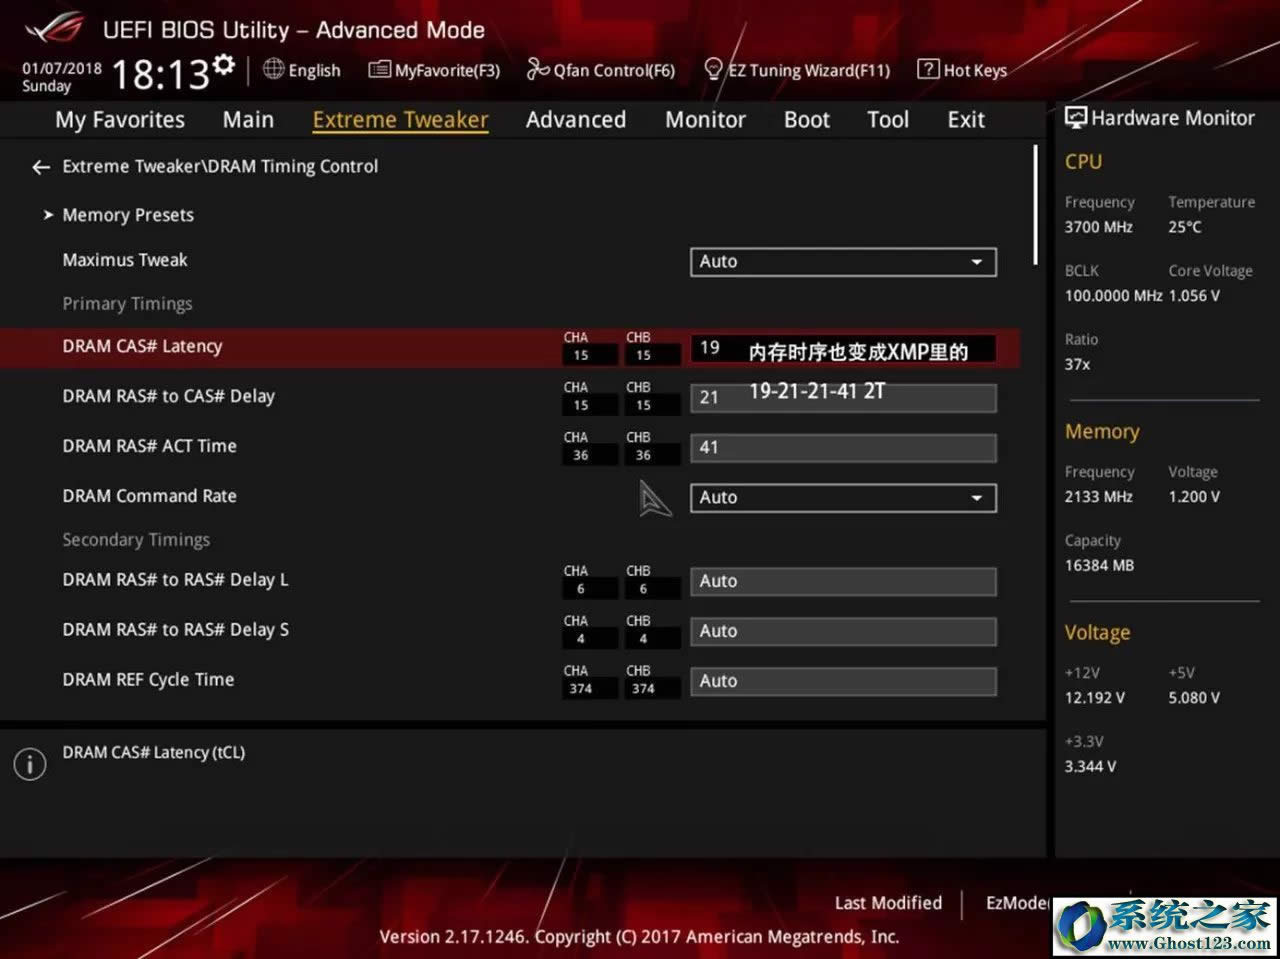Open MyFavorite settings panel
The width and height of the screenshot is (1280, 959).
433,70
